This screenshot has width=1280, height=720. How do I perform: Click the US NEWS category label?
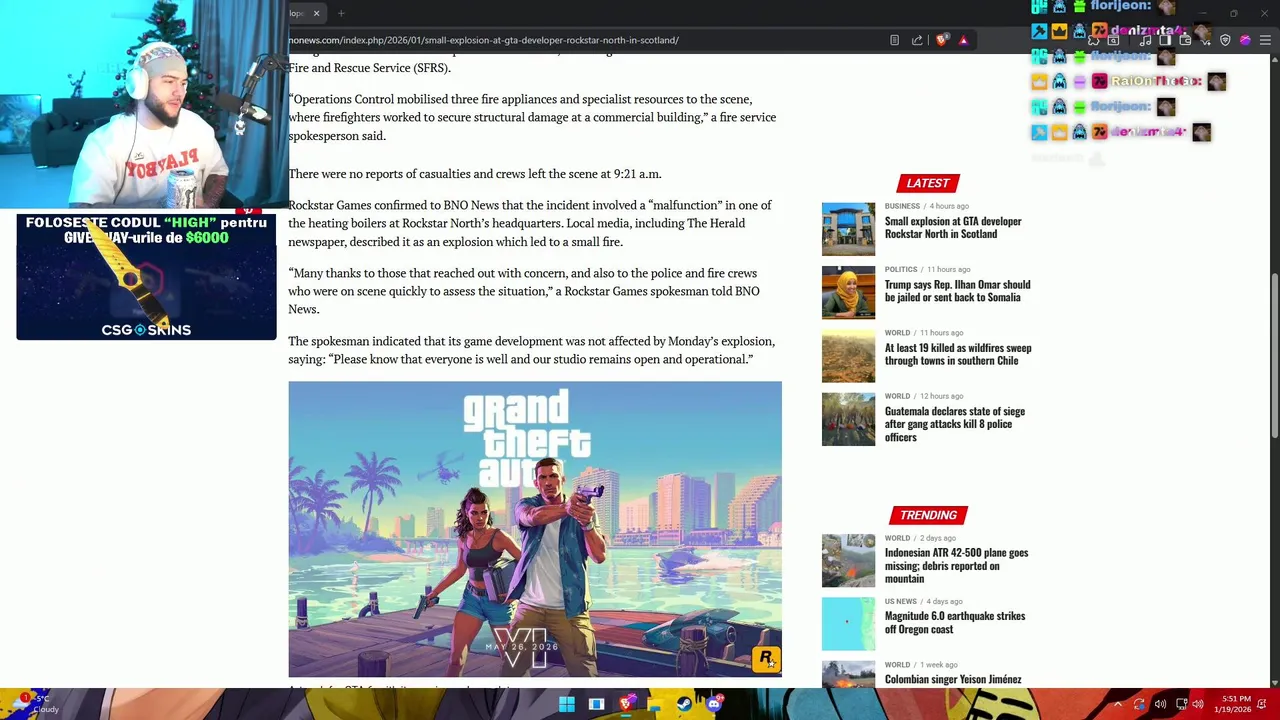pos(900,601)
